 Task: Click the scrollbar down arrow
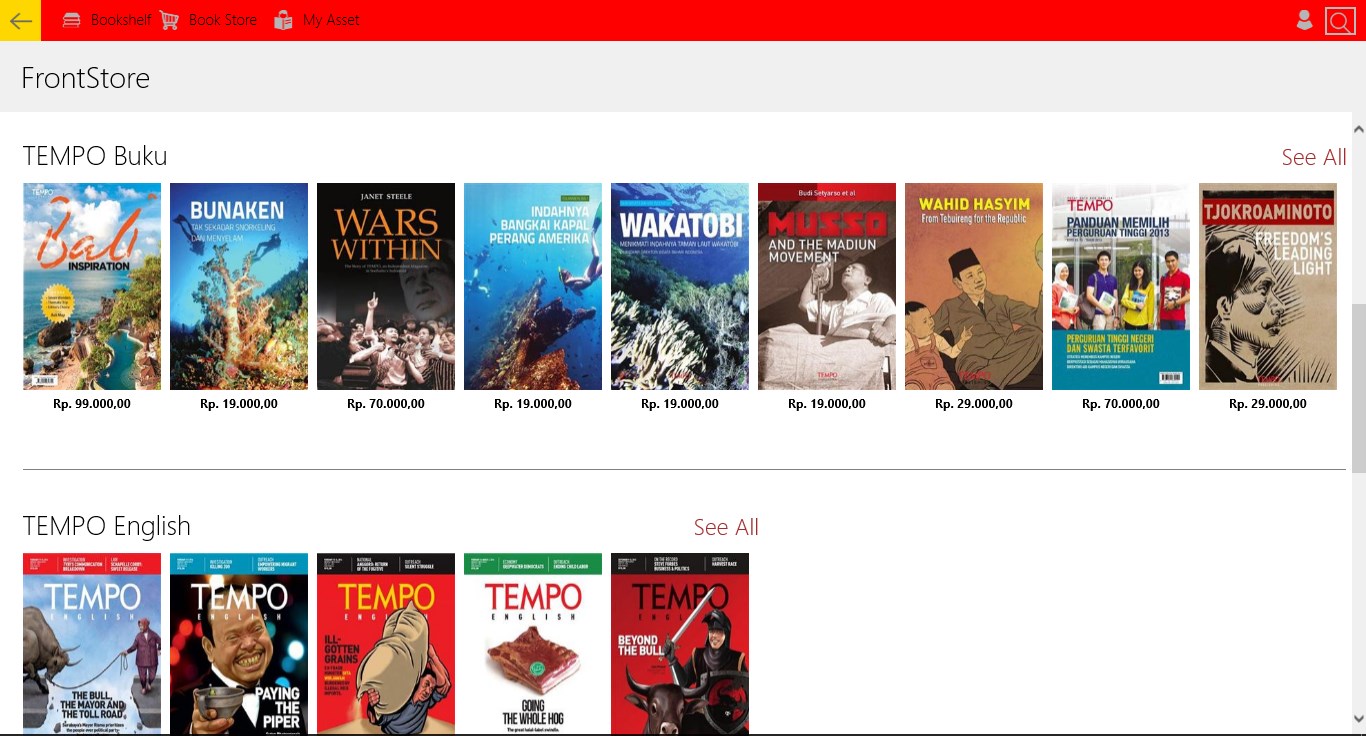(x=1358, y=719)
